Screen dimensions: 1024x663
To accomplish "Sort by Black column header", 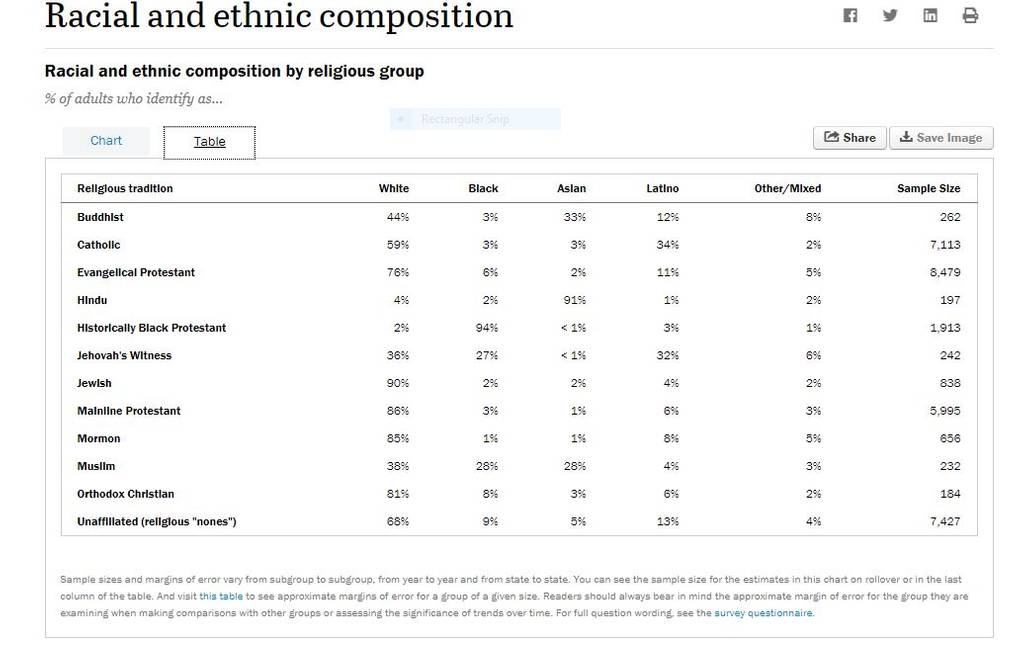I will point(483,189).
